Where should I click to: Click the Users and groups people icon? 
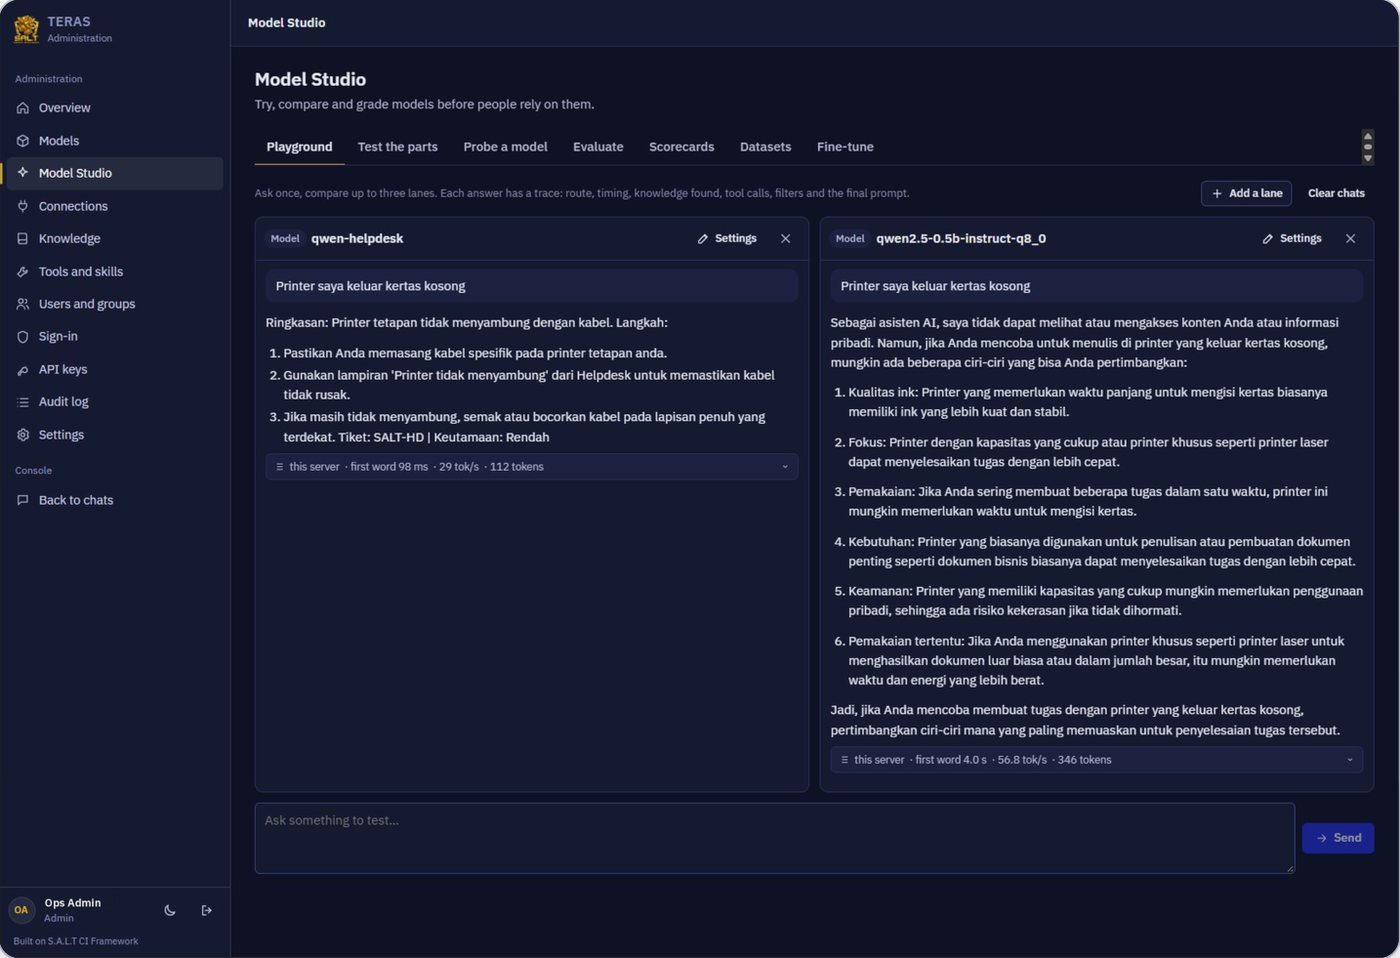coord(23,304)
